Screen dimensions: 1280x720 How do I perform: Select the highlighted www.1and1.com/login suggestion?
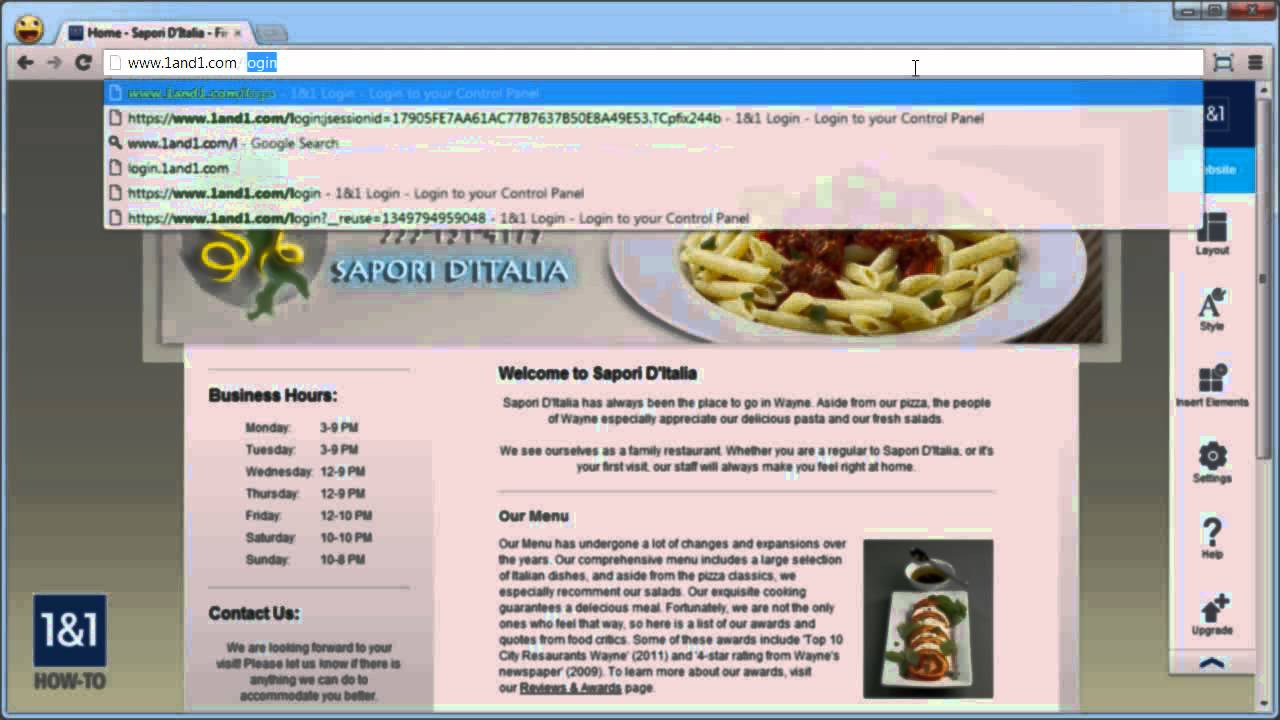coord(653,93)
